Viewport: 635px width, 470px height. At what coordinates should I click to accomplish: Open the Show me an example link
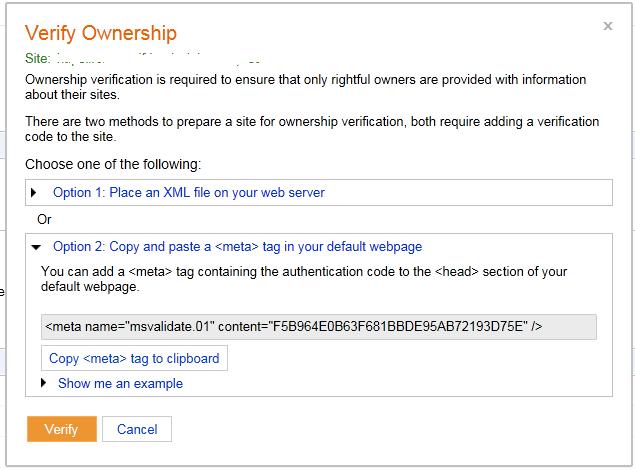pyautogui.click(x=120, y=383)
